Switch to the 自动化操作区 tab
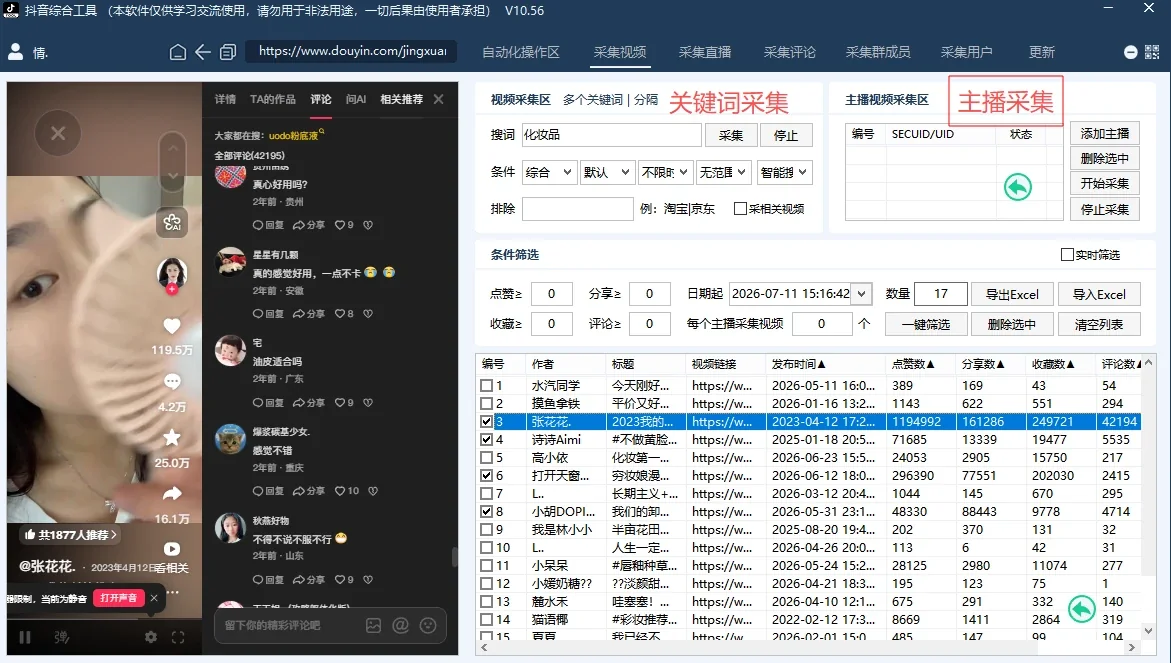Screen dimensions: 1171x663 coord(521,52)
